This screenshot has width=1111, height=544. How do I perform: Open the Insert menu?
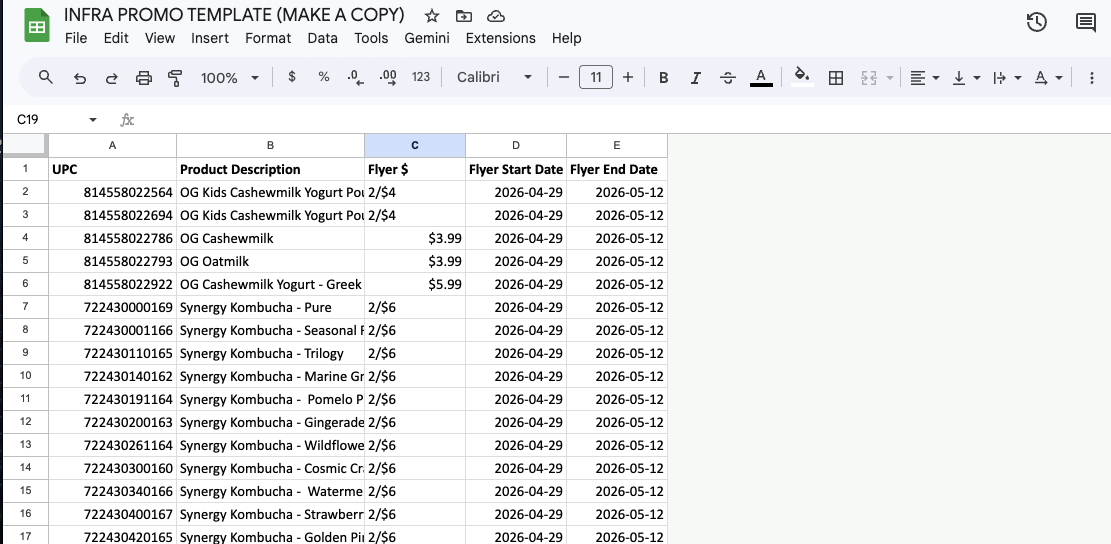210,38
